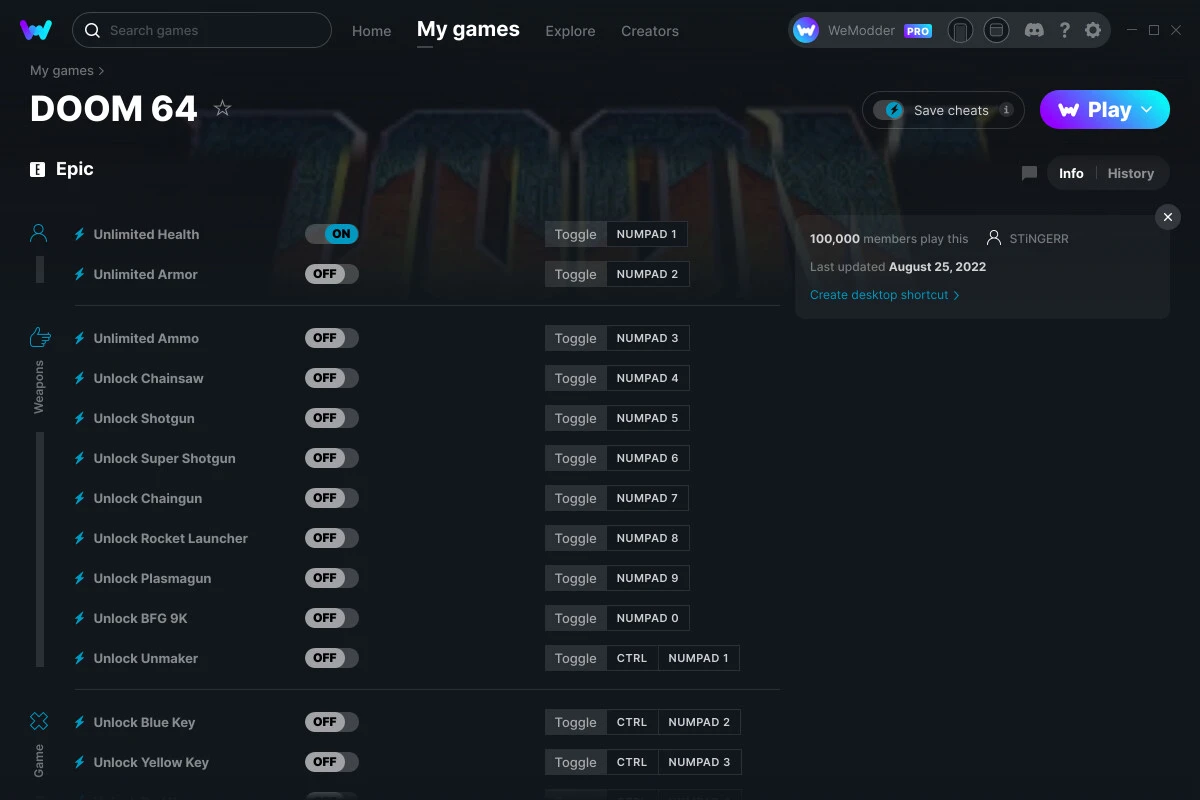1200x800 pixels.
Task: Click Toggle button for Unlock Chainsaw
Action: 576,378
